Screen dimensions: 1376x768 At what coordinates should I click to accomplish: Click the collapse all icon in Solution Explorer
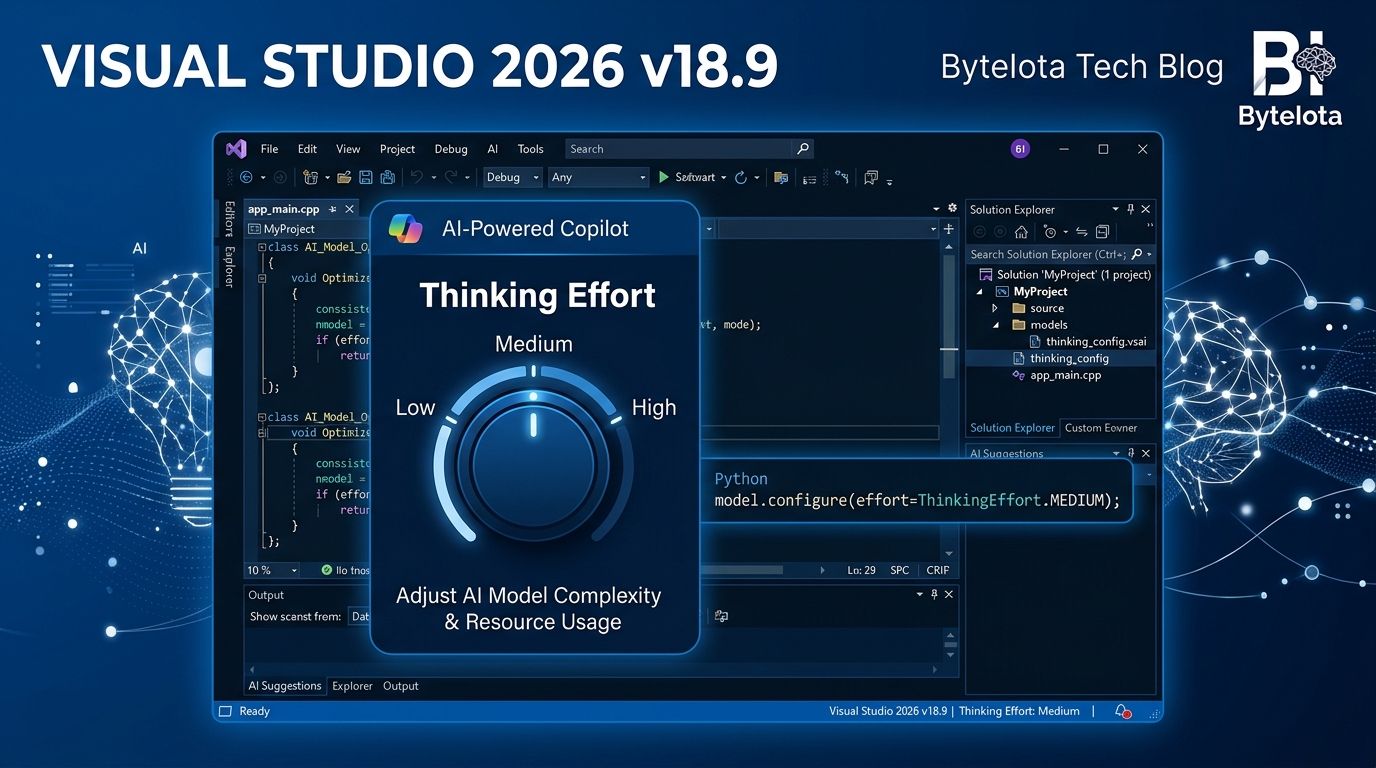1102,232
